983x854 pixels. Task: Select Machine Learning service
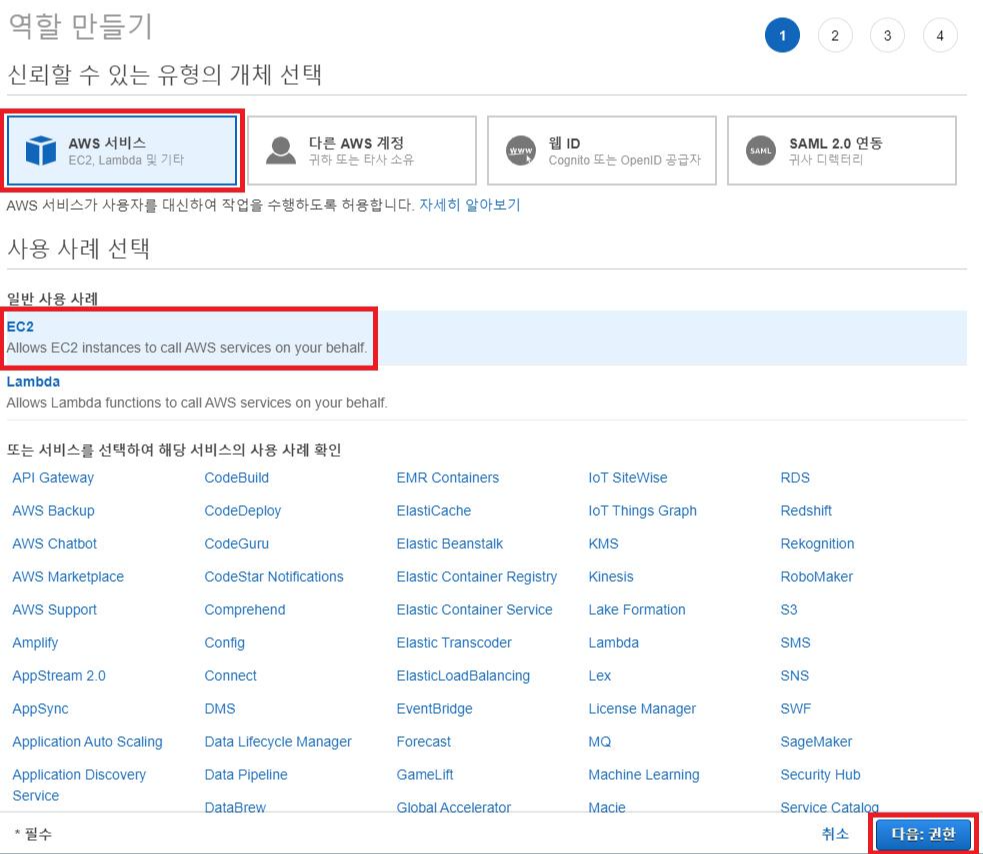(x=643, y=774)
